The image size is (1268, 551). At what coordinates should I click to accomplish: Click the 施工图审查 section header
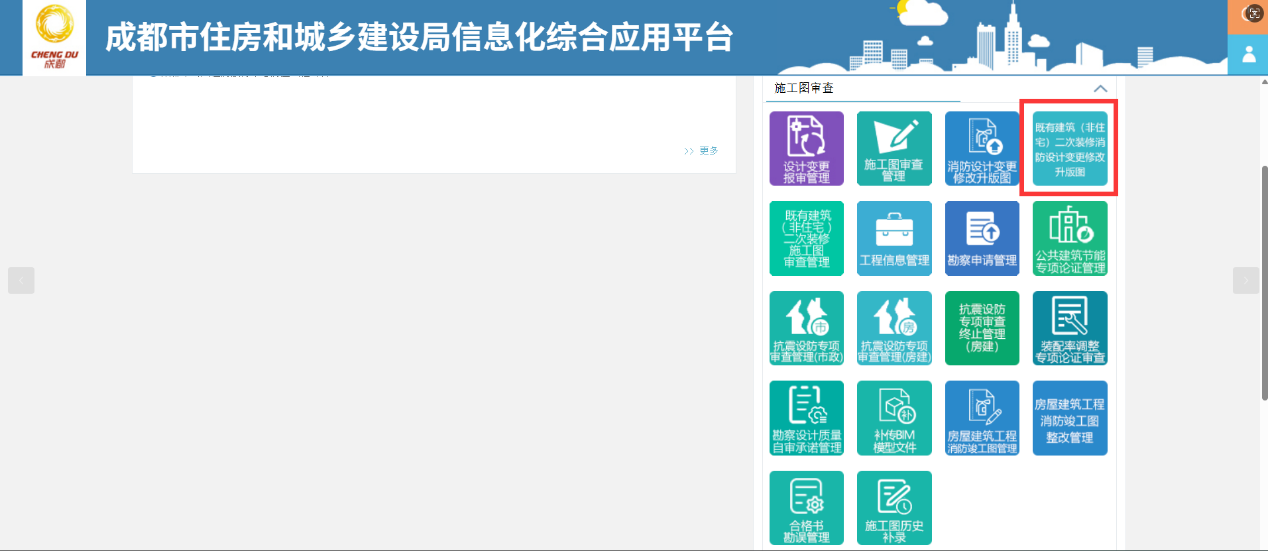click(804, 88)
